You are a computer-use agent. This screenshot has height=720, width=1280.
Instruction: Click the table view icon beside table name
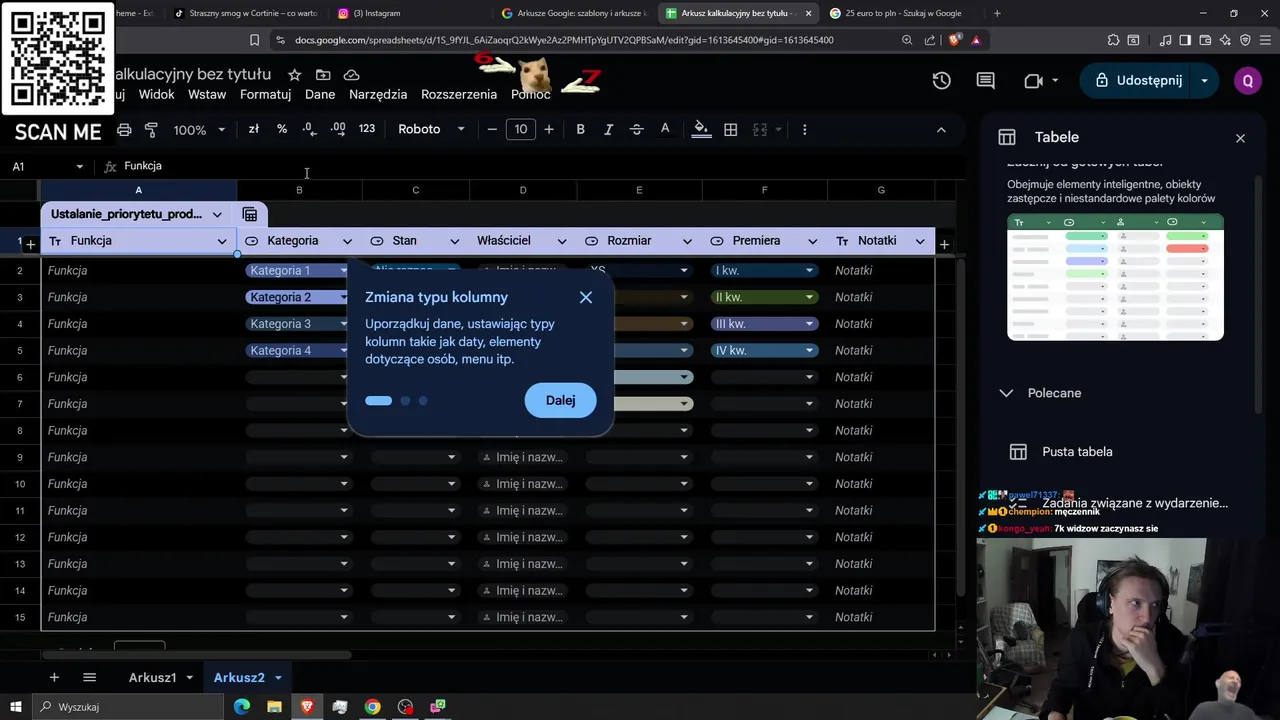coord(250,214)
